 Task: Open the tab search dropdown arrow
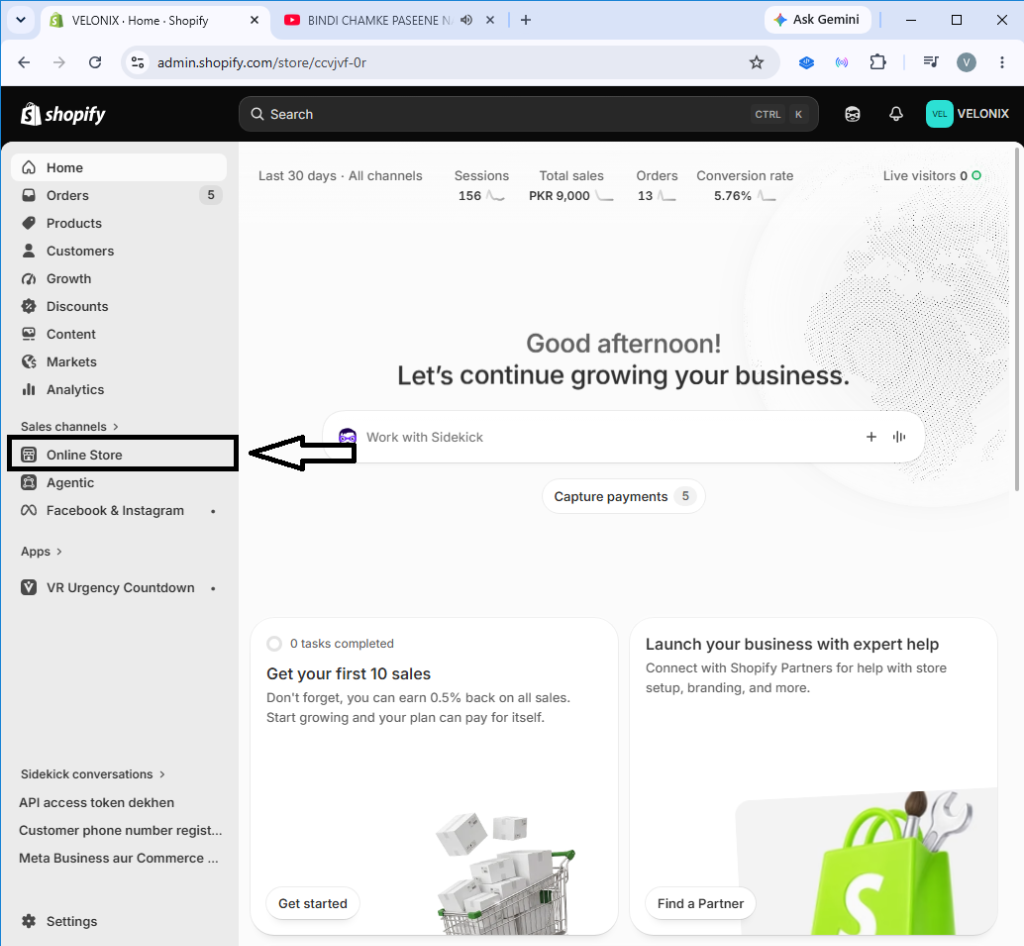[21, 20]
